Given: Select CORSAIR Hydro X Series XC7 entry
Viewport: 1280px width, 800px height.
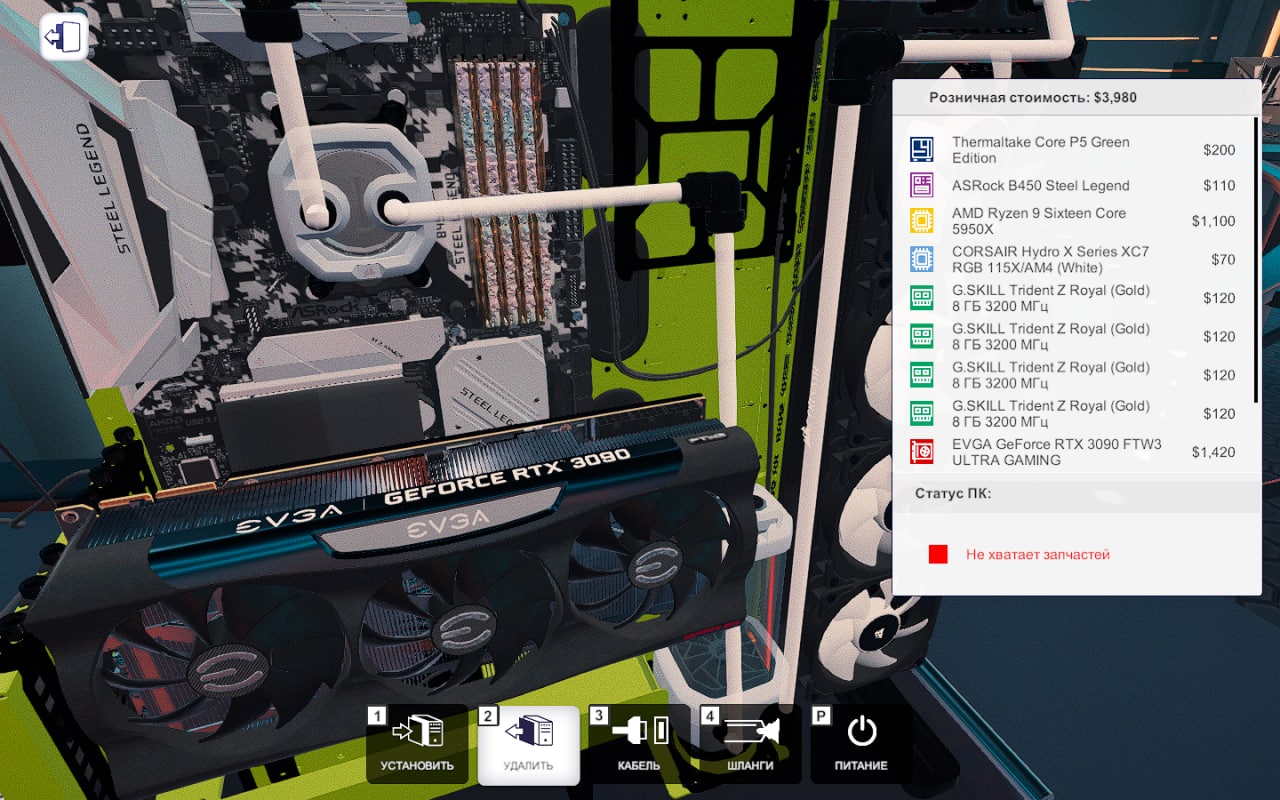Looking at the screenshot, I should tap(1073, 260).
